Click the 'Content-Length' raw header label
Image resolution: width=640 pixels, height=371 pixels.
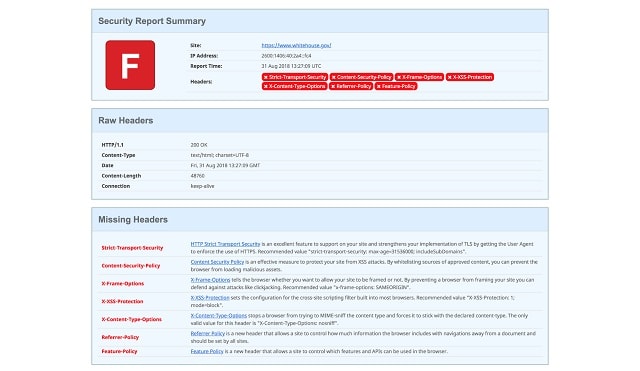pos(121,176)
